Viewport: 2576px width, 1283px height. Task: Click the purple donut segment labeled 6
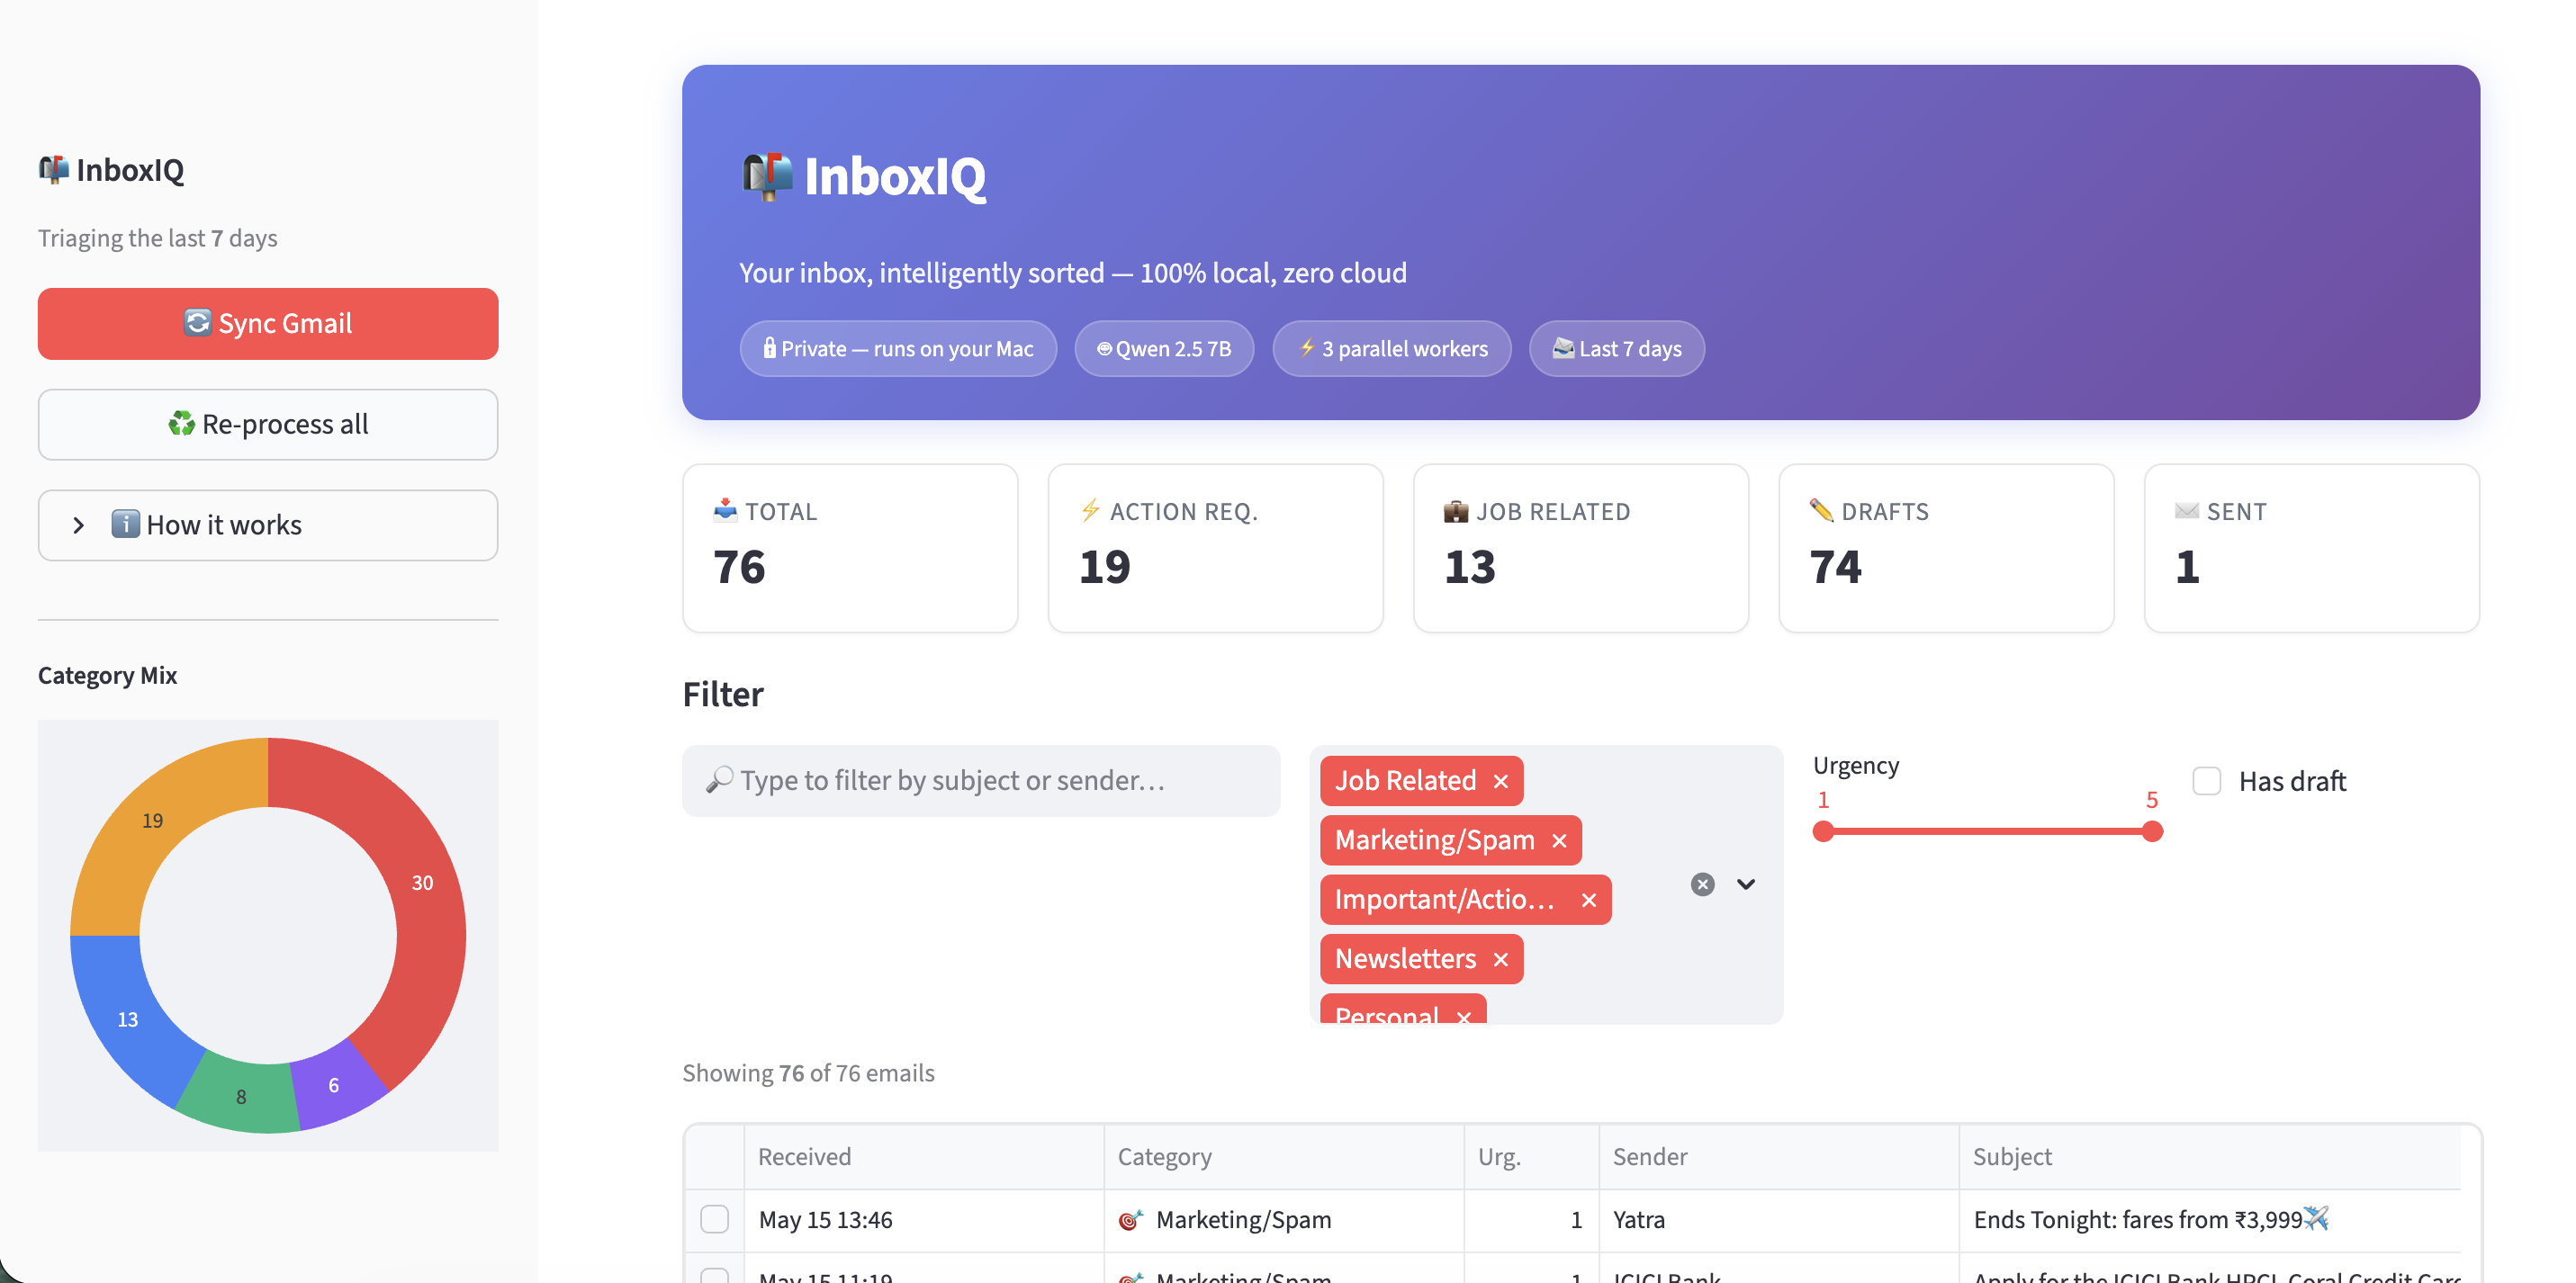tap(334, 1085)
